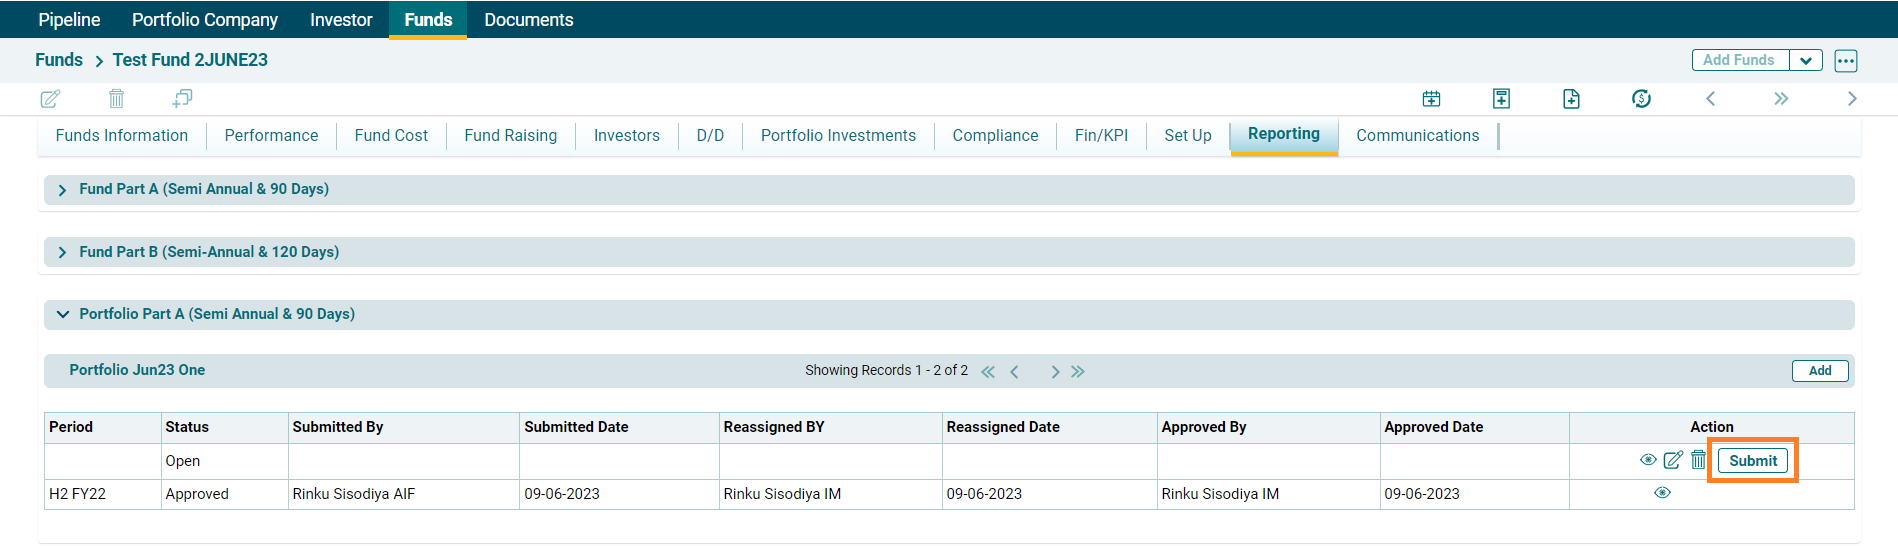This screenshot has height=546, width=1898.
Task: Delete the Open status record row
Action: point(1698,460)
